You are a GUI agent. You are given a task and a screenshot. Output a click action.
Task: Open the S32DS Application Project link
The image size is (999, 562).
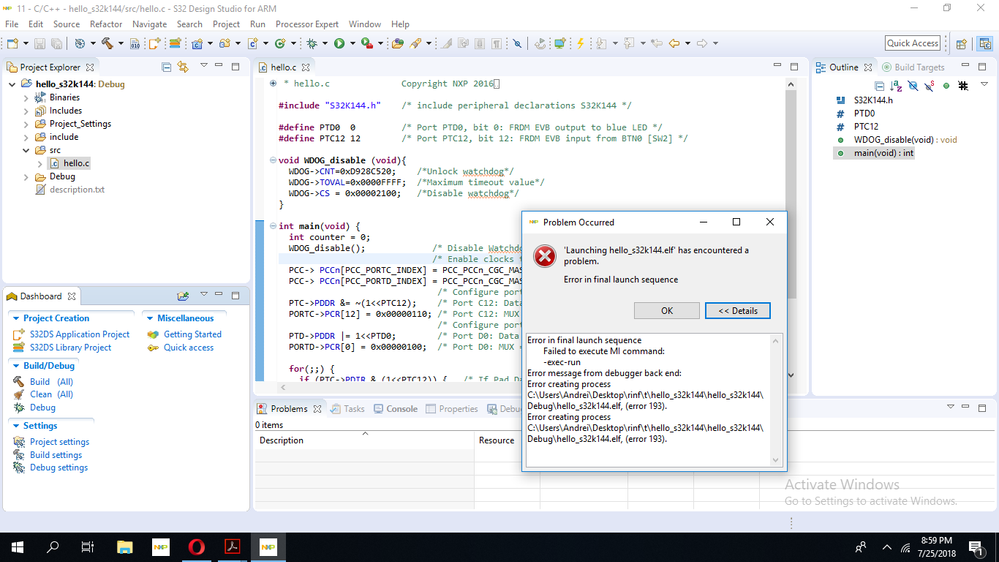(79, 335)
